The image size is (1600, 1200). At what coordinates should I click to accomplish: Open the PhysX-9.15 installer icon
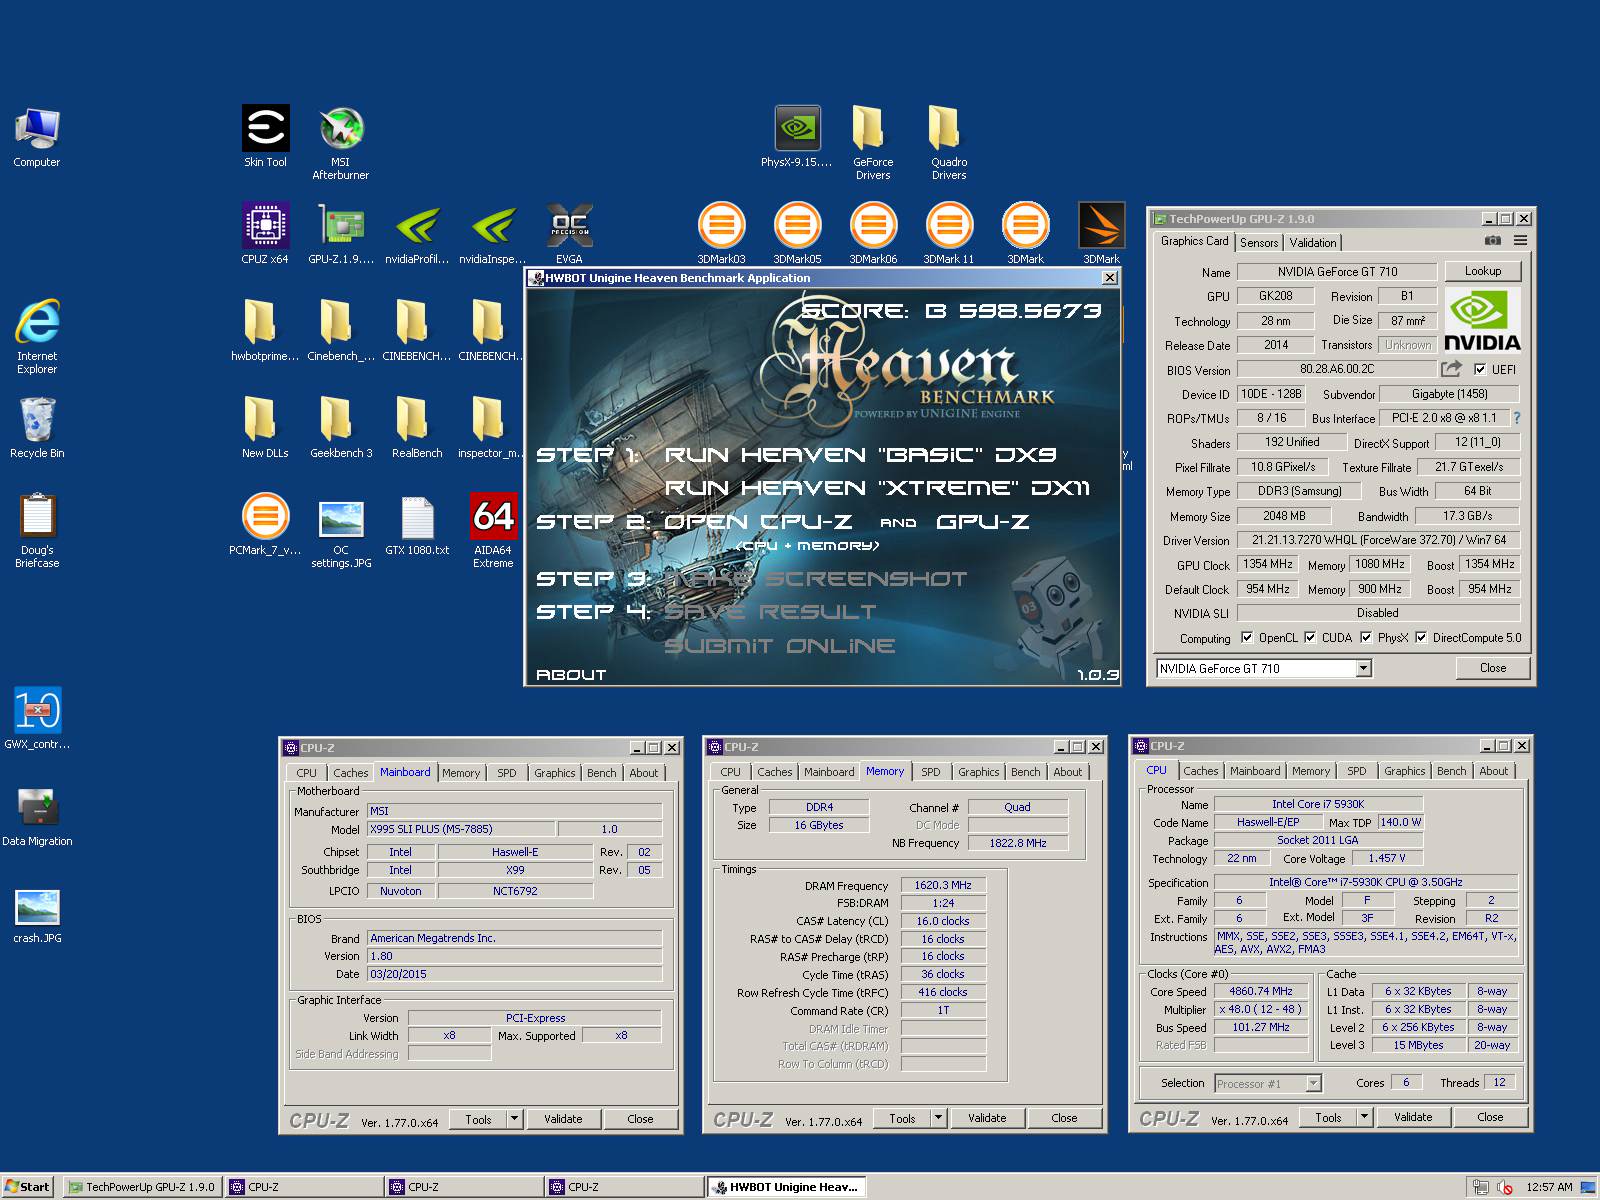[x=797, y=136]
